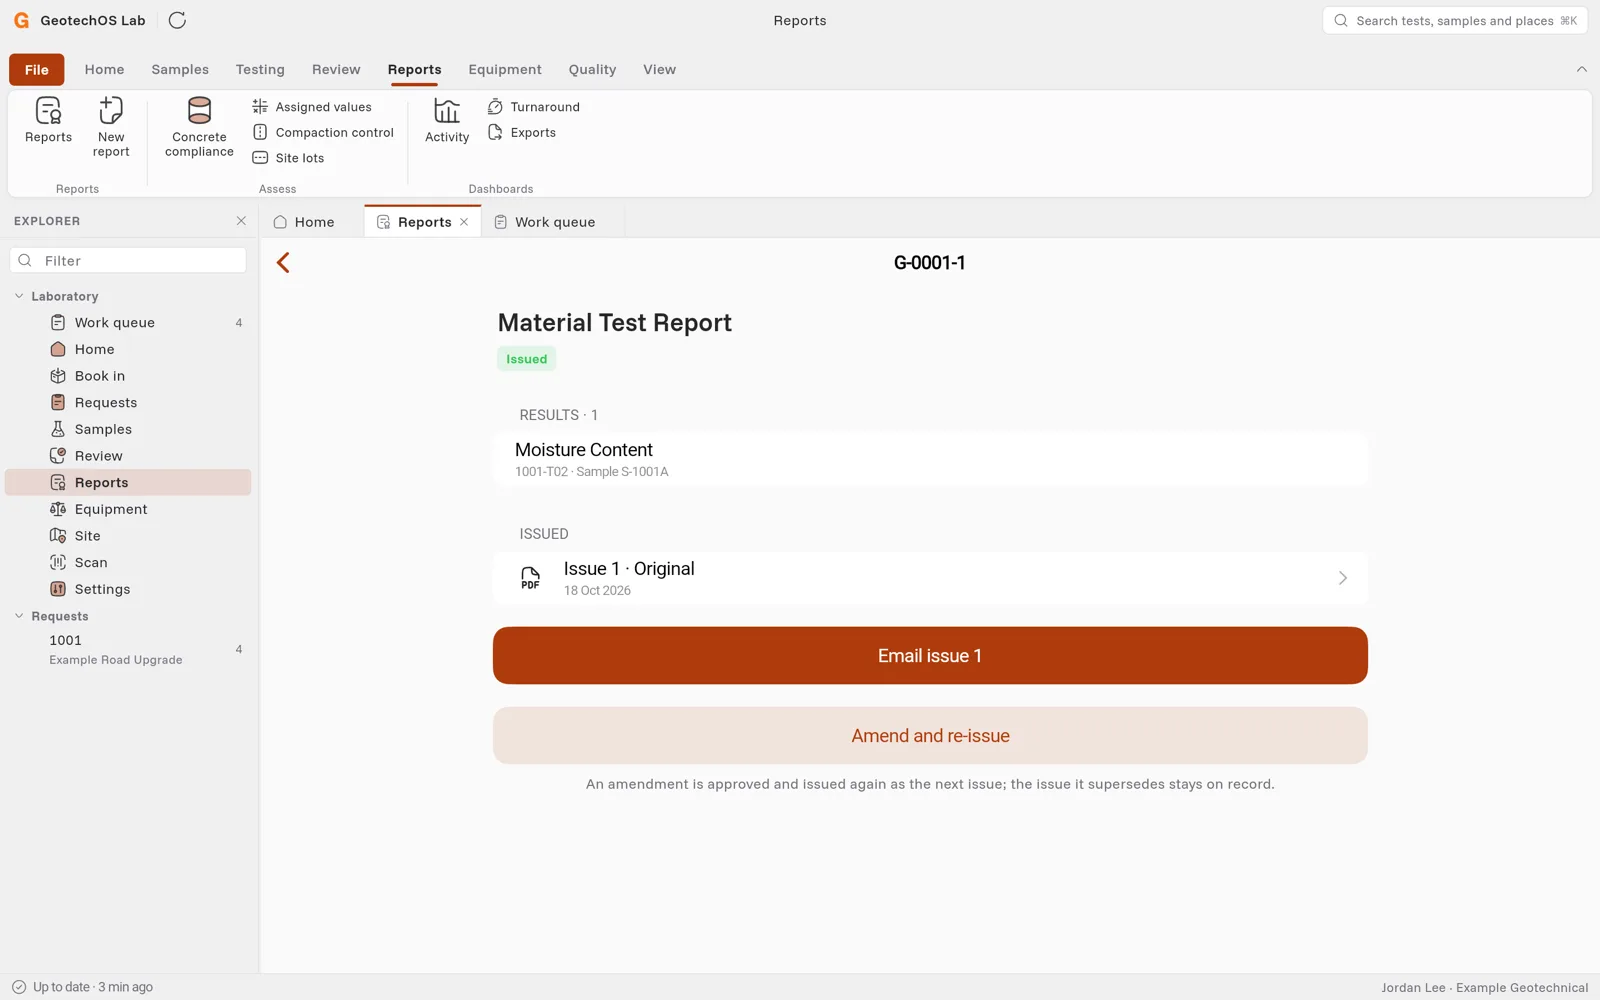Open Site lots assessment
The image size is (1600, 1000).
pos(288,158)
